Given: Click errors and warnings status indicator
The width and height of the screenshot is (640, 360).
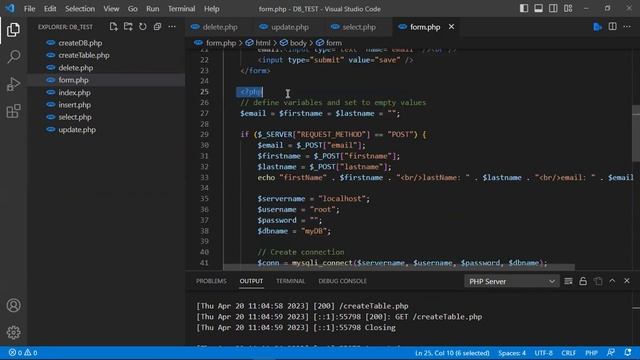Looking at the screenshot, I should (23, 353).
